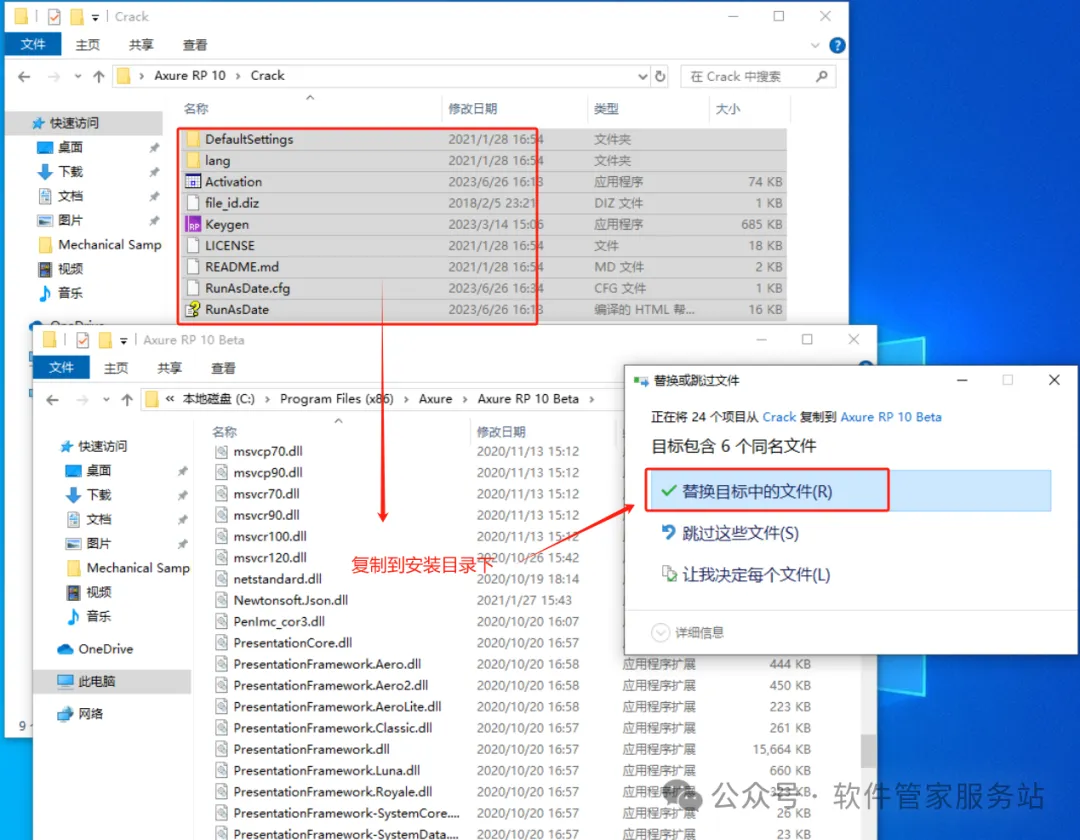Select the Activation application file icon
1080x840 pixels.
click(193, 182)
